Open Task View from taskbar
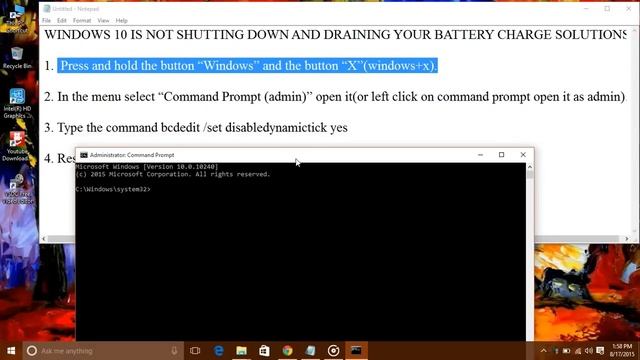This screenshot has height=360, width=640. point(195,351)
